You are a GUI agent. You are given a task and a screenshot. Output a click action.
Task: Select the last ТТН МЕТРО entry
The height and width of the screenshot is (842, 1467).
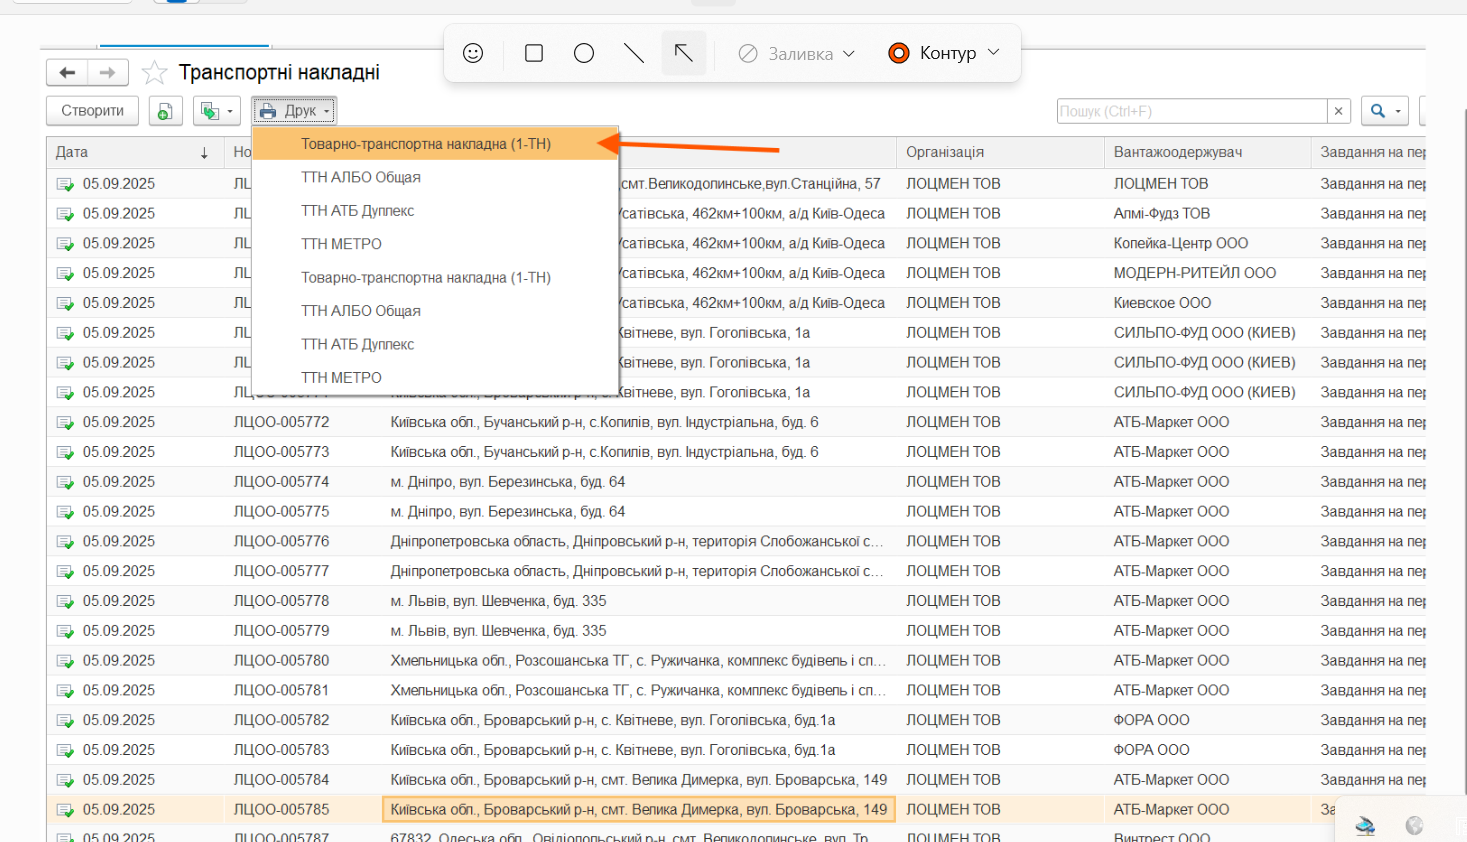[x=436, y=378]
